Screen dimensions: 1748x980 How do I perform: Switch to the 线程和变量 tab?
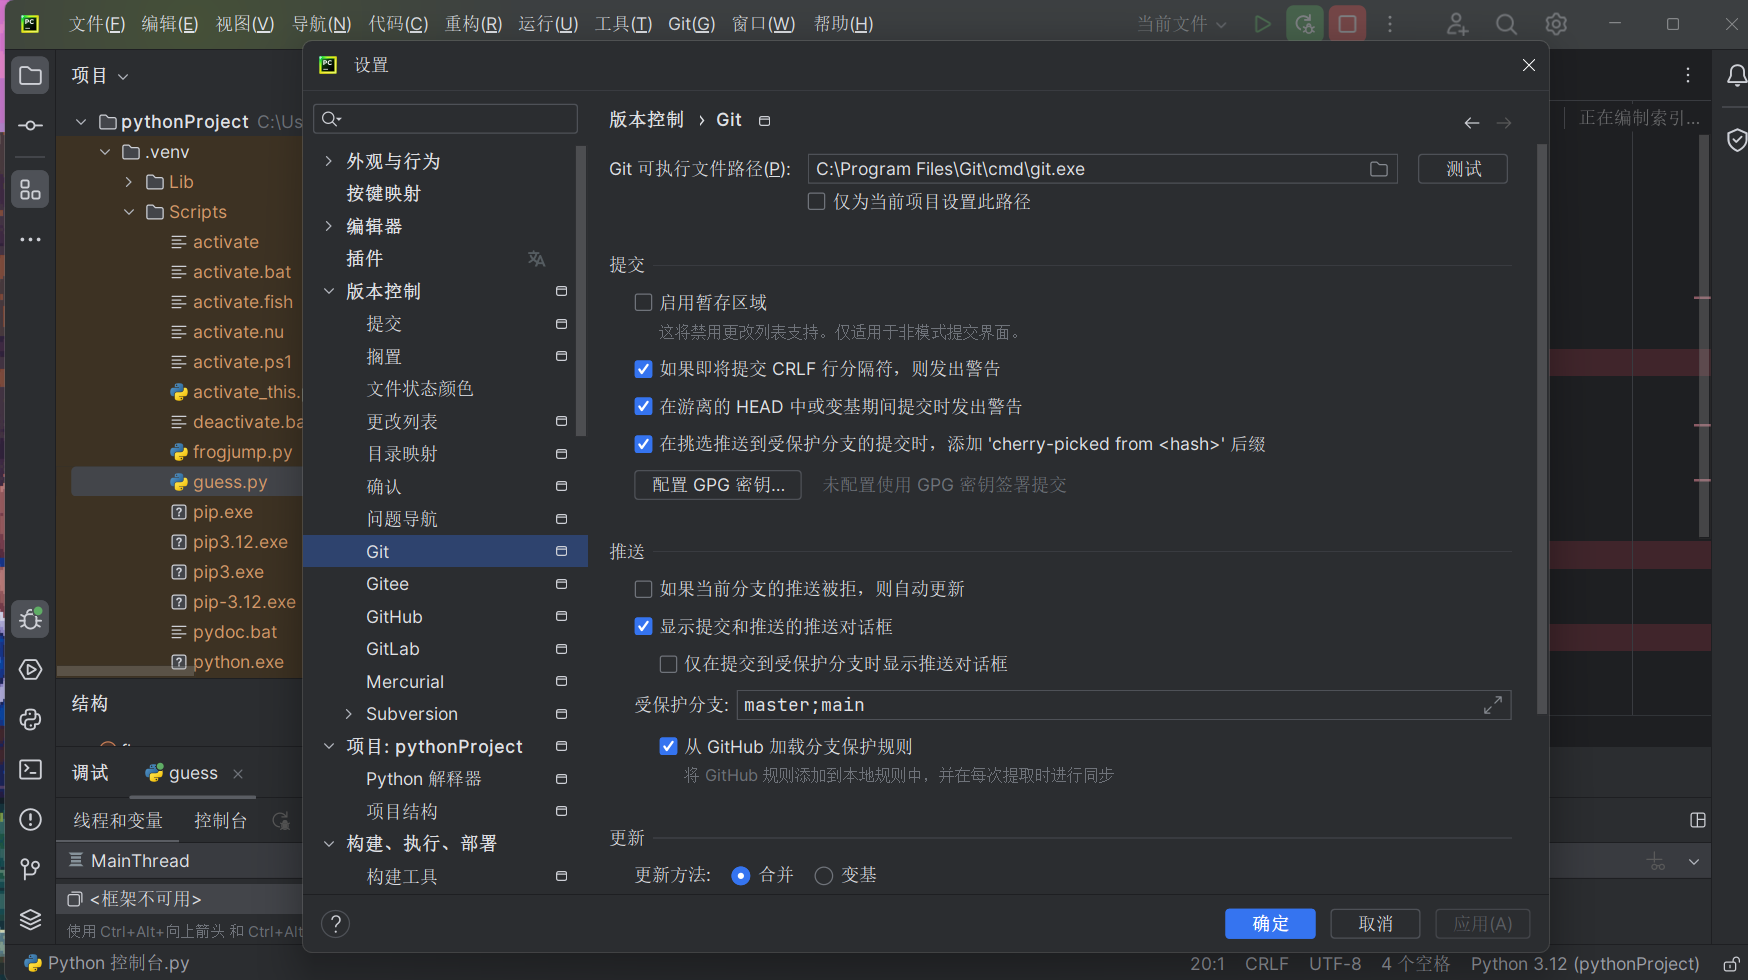(x=118, y=821)
